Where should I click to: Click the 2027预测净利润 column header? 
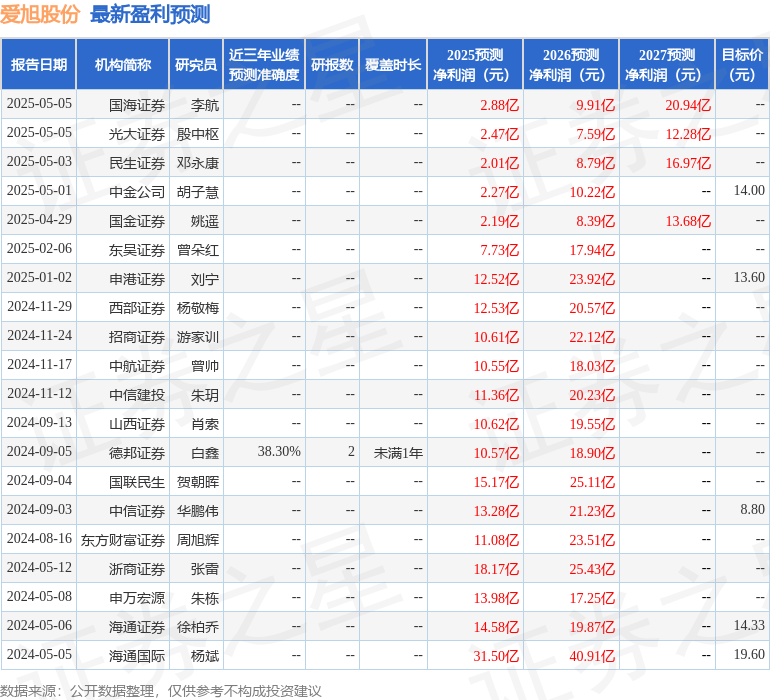667,65
